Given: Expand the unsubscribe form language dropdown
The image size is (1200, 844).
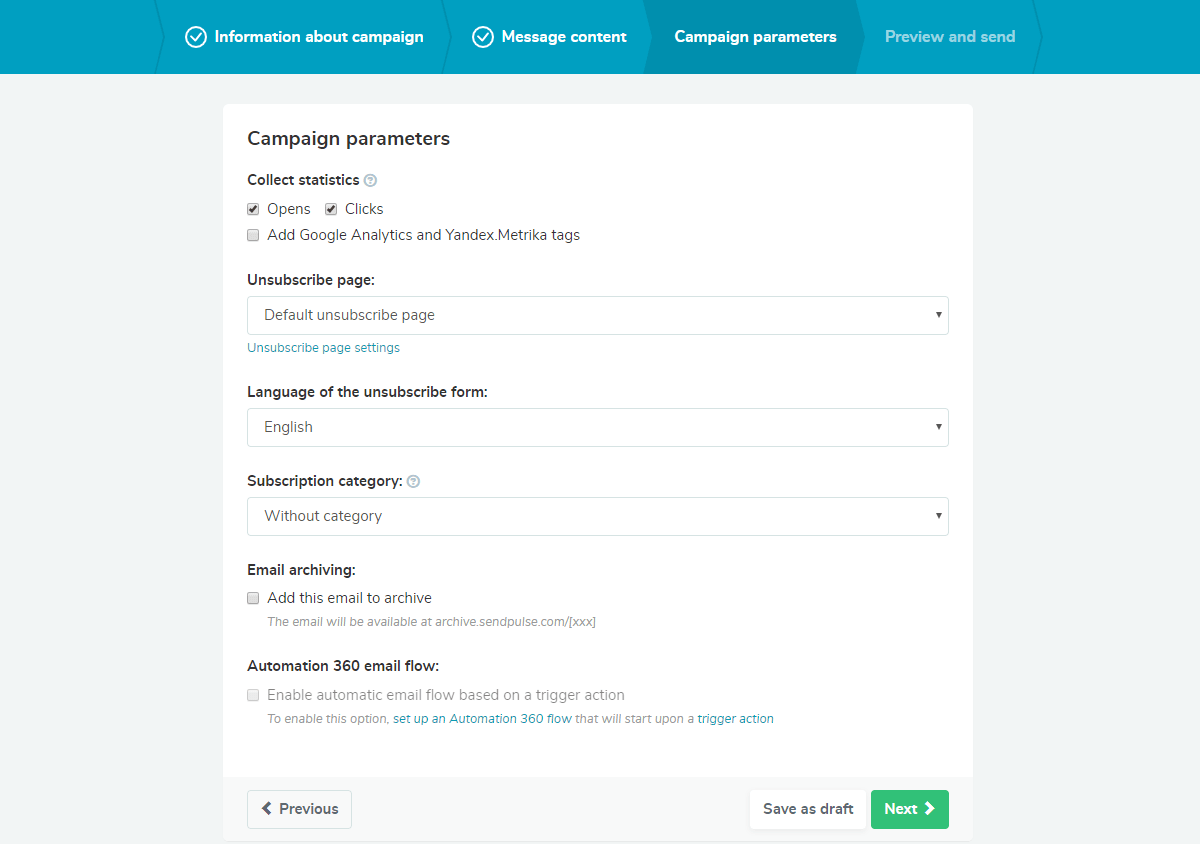Looking at the screenshot, I should tap(597, 427).
